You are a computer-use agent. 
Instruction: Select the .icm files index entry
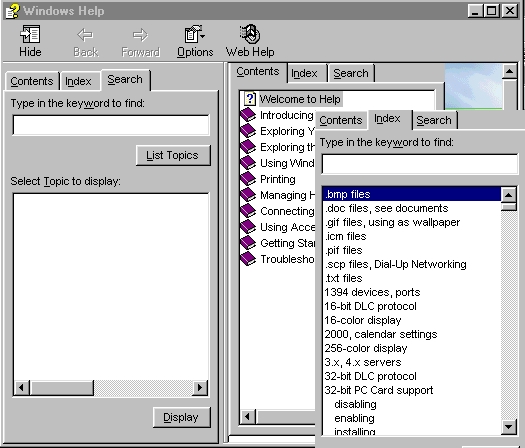411,236
